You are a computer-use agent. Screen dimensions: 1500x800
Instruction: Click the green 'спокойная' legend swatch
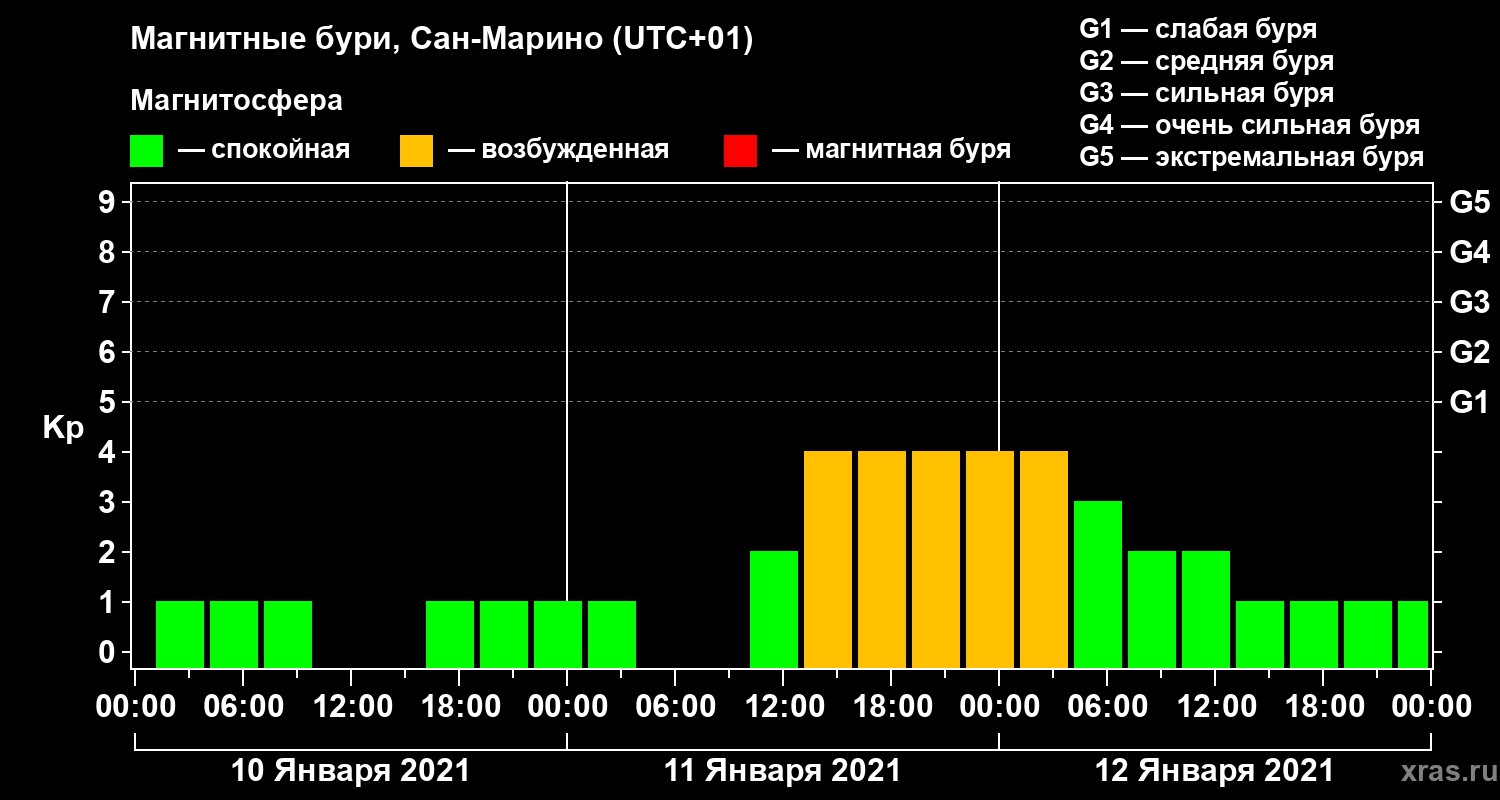pos(146,151)
